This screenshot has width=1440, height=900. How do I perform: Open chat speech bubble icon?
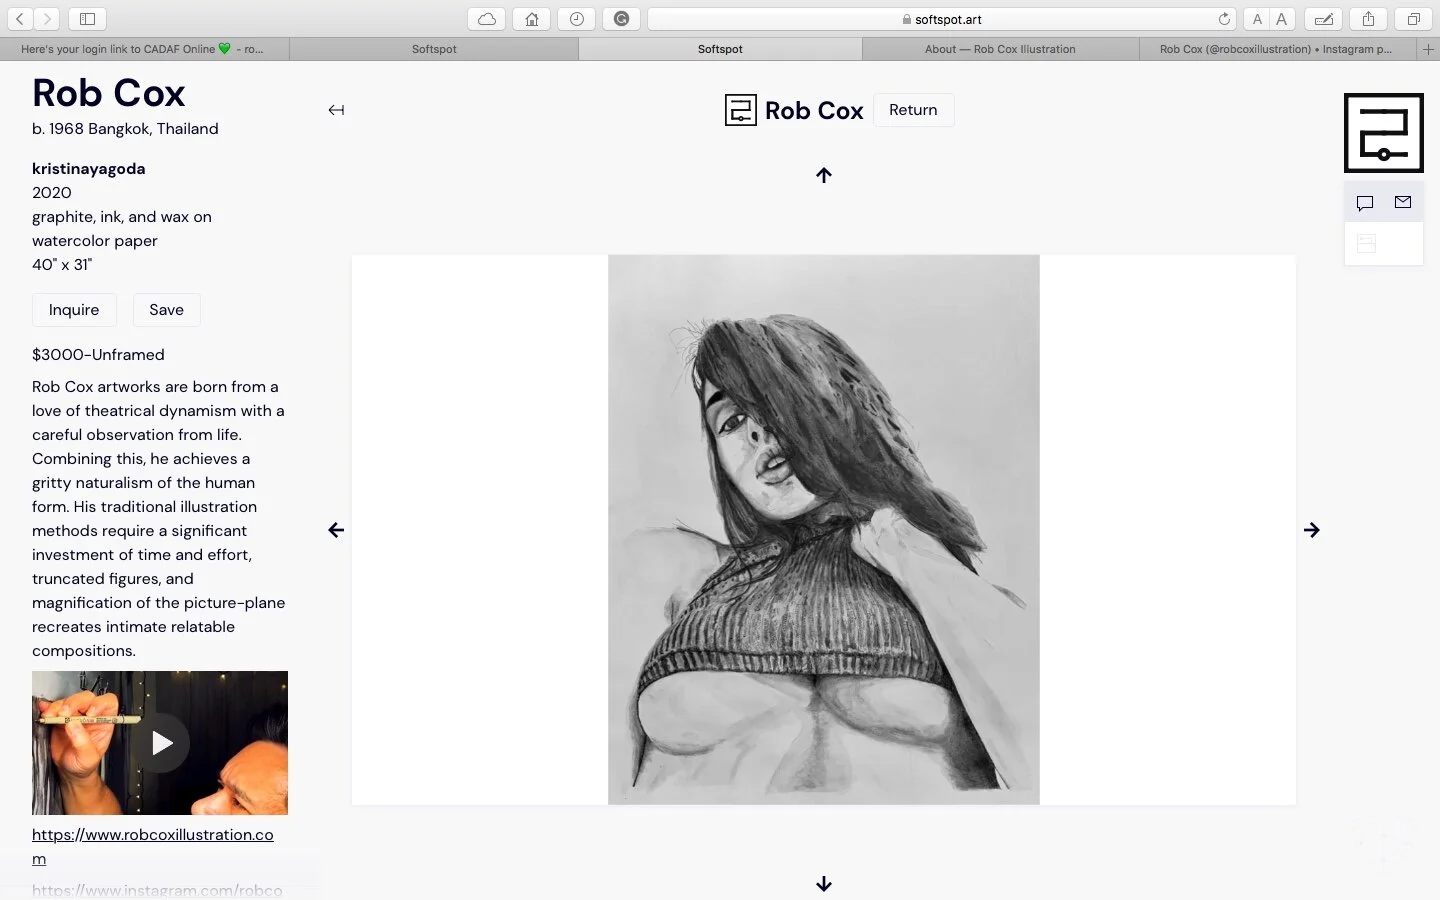1365,203
